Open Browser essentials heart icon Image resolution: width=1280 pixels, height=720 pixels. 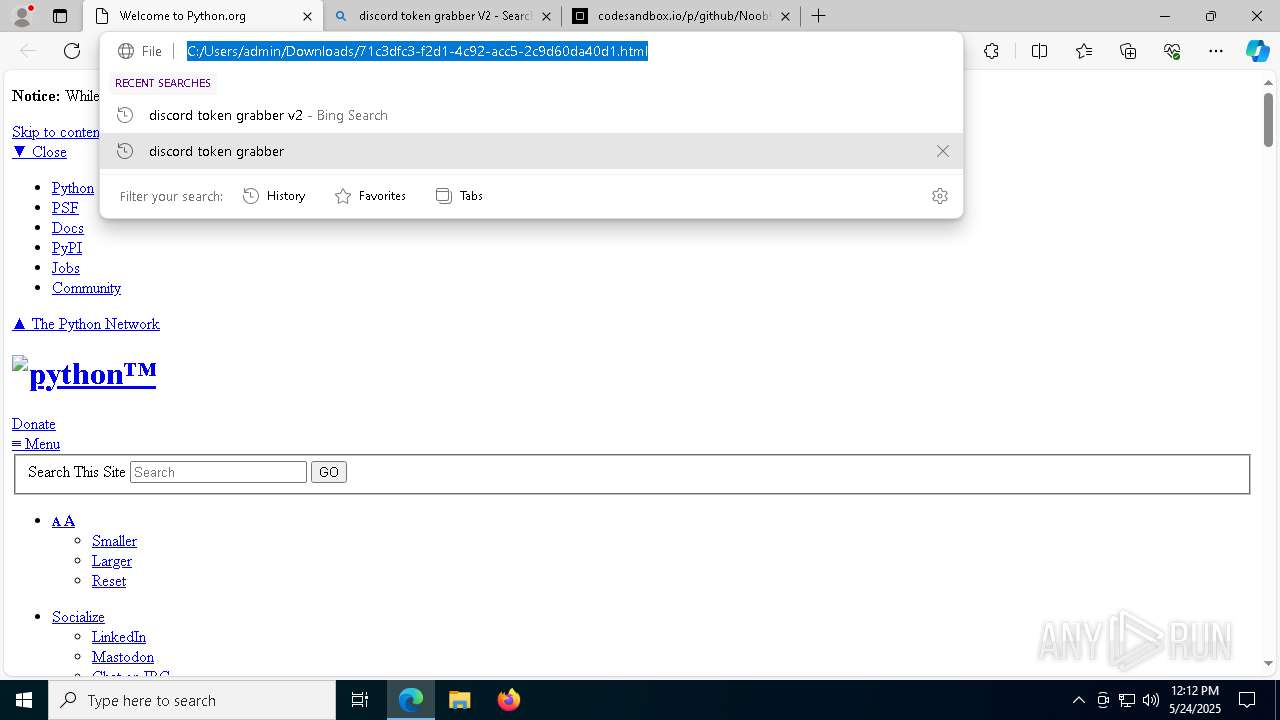point(1172,51)
